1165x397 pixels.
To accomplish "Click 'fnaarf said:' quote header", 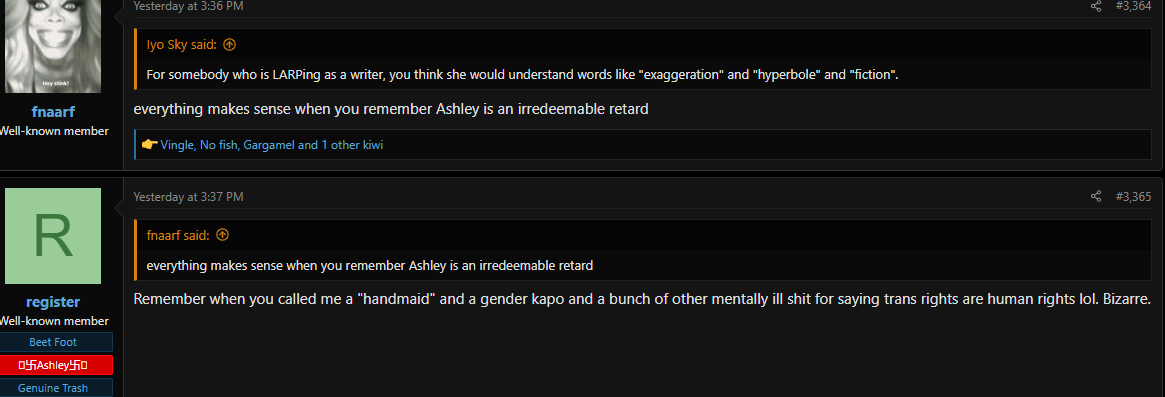I will 178,235.
